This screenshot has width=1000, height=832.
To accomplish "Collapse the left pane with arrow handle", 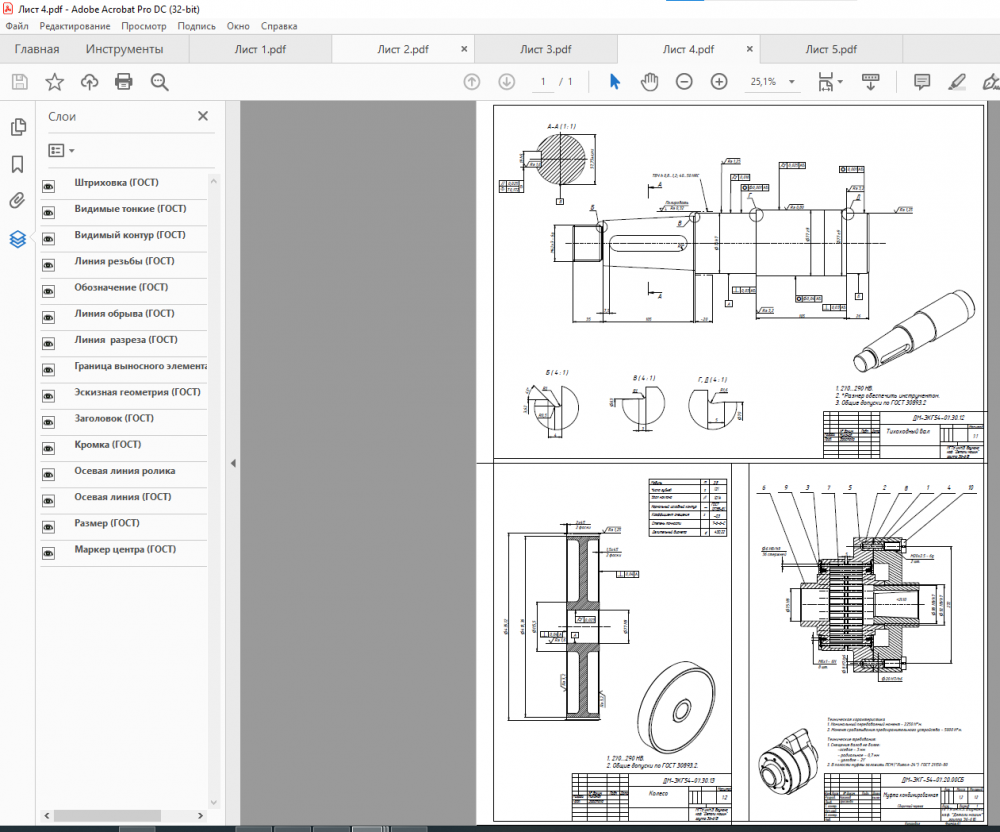I will coord(232,463).
